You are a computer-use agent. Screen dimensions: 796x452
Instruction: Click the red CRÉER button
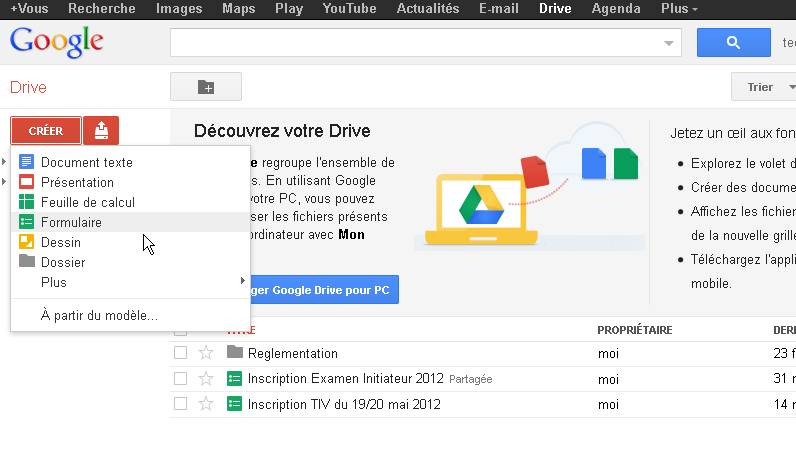46,131
